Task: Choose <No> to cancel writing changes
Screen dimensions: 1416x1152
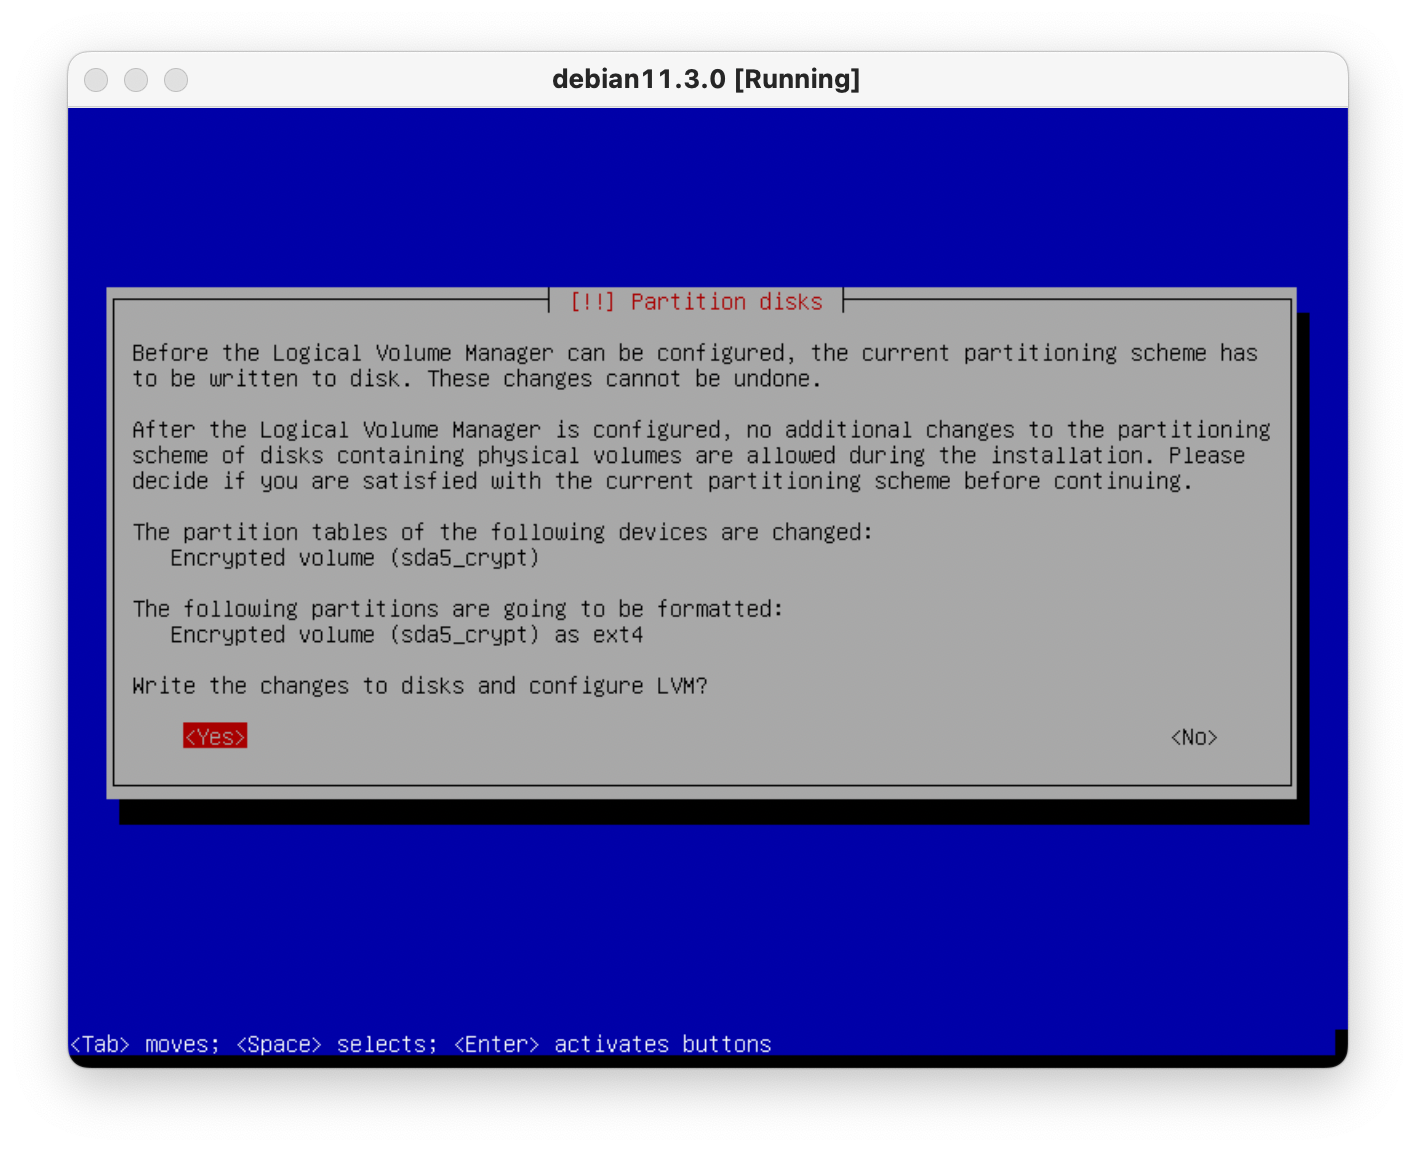Action: point(1193,737)
